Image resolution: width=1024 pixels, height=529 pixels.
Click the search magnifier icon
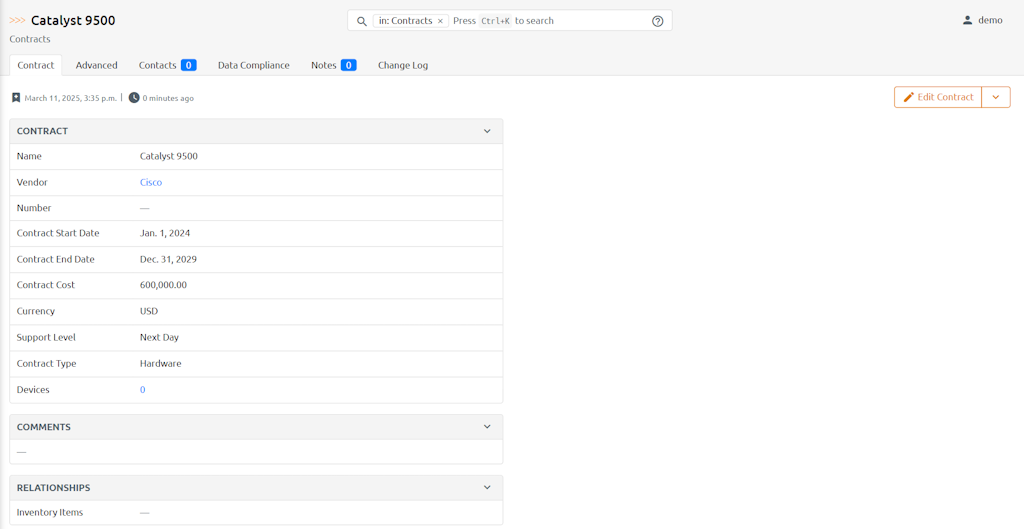362,21
